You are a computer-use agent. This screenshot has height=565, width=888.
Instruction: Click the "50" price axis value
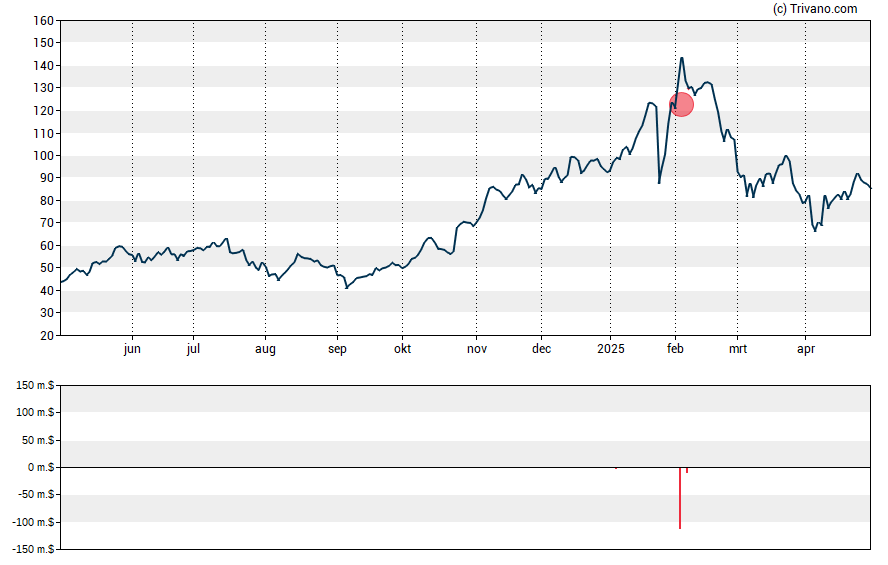point(47,268)
